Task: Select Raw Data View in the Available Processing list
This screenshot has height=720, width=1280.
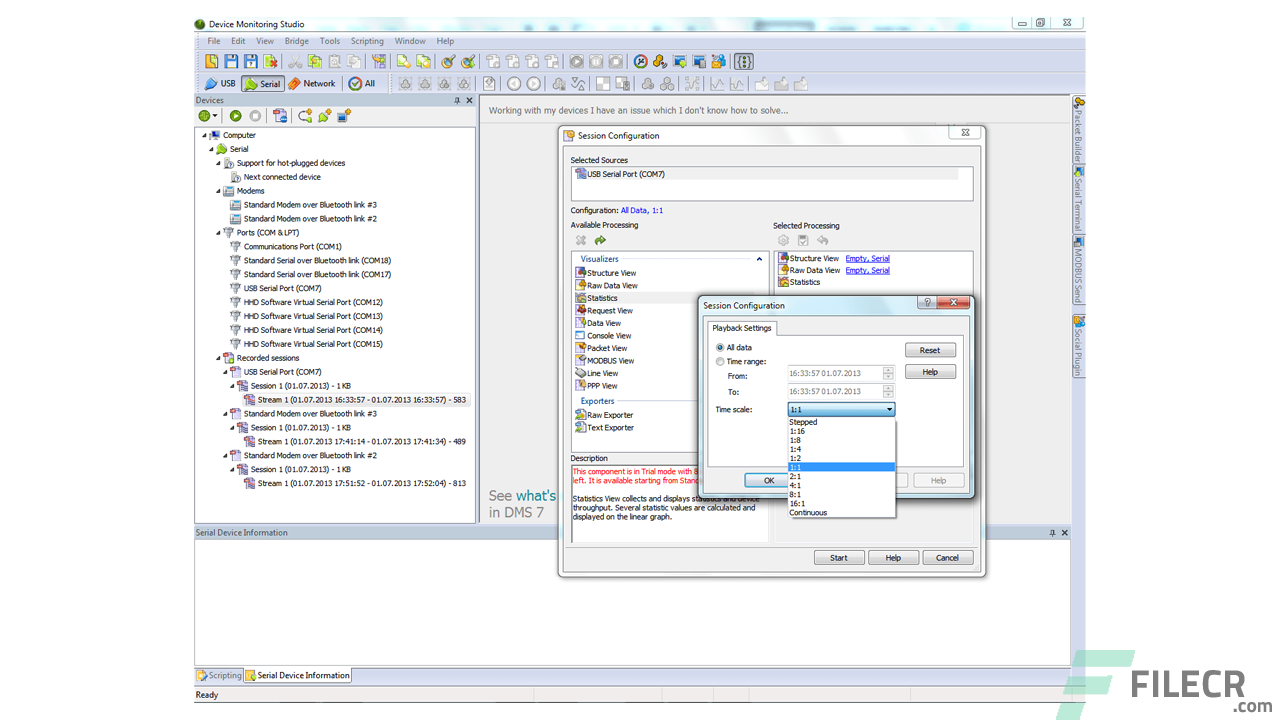Action: (x=606, y=286)
